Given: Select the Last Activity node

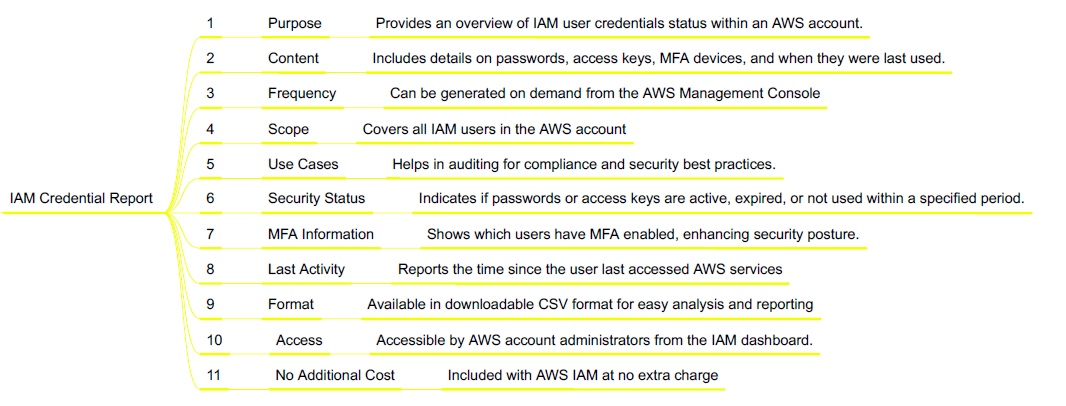Looking at the screenshot, I should tap(306, 269).
